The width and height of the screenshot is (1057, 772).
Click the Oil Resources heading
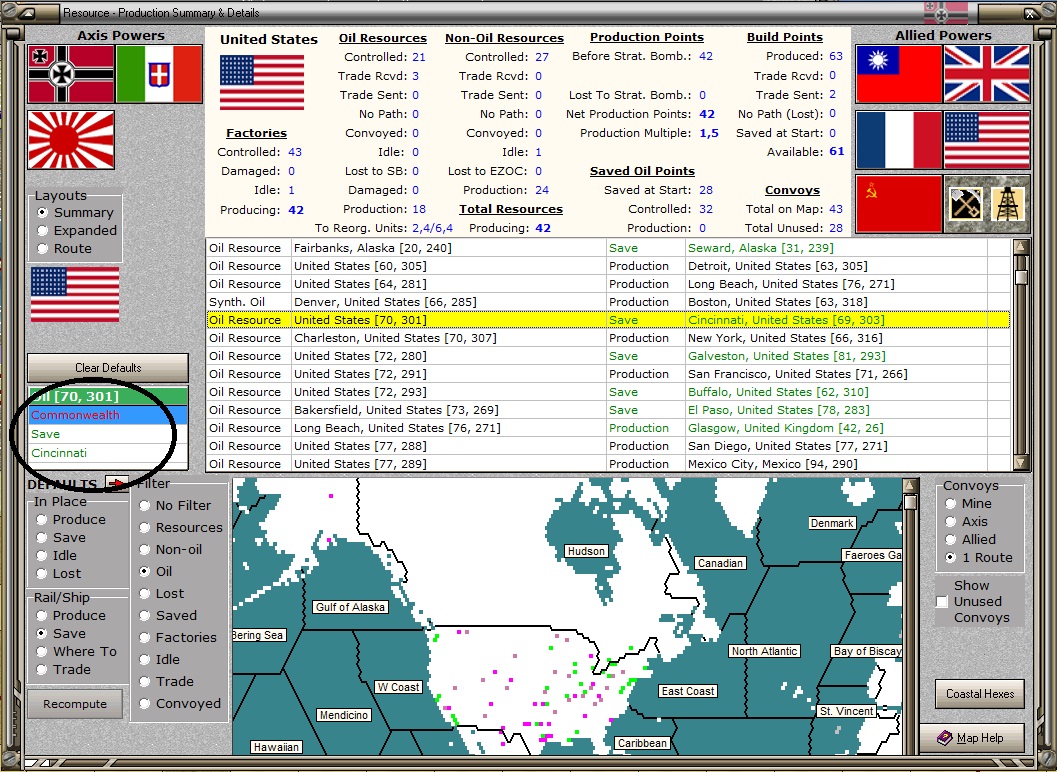point(382,38)
